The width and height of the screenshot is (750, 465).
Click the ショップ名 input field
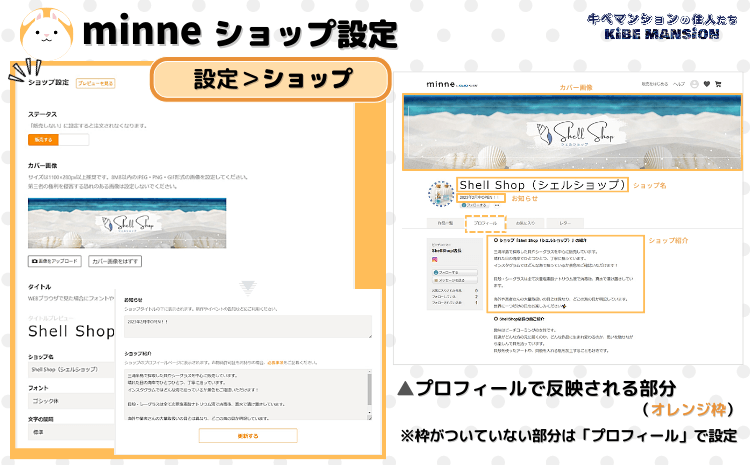click(x=72, y=370)
